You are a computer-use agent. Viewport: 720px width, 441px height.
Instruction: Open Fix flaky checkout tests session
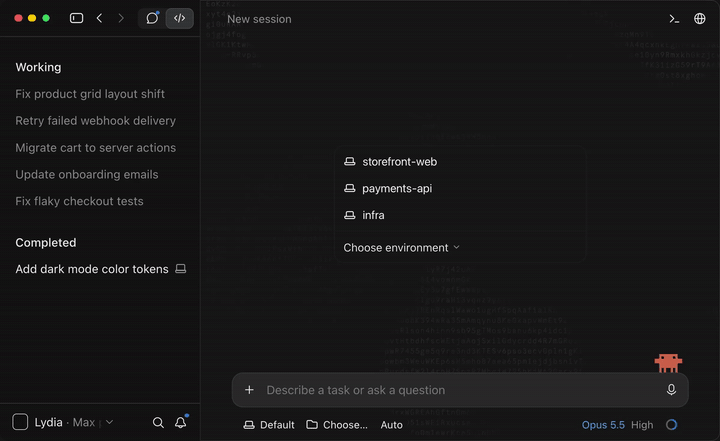79,201
